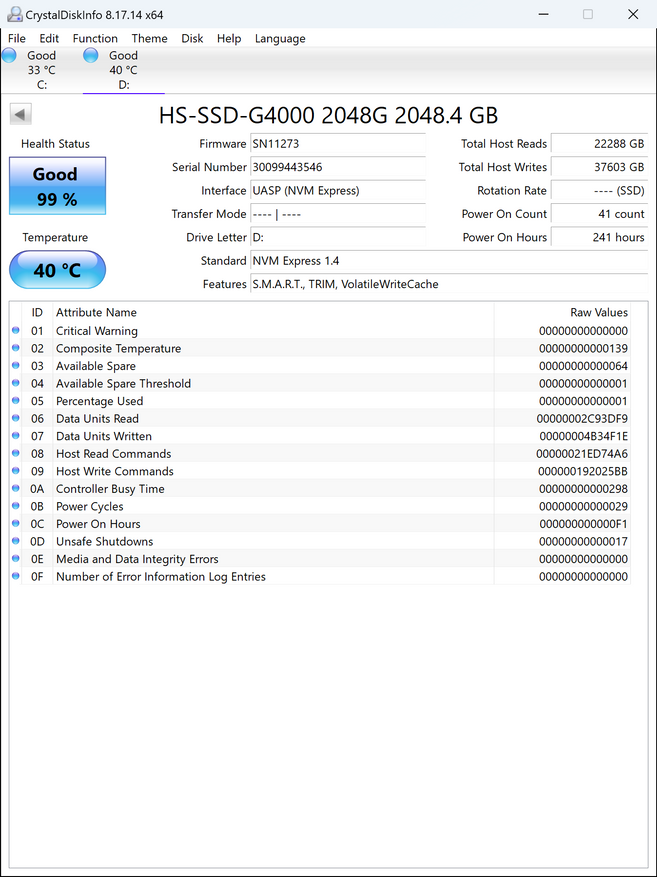Image resolution: width=657 pixels, height=877 pixels.
Task: Click the Percentage Used status orb
Action: (x=16, y=400)
